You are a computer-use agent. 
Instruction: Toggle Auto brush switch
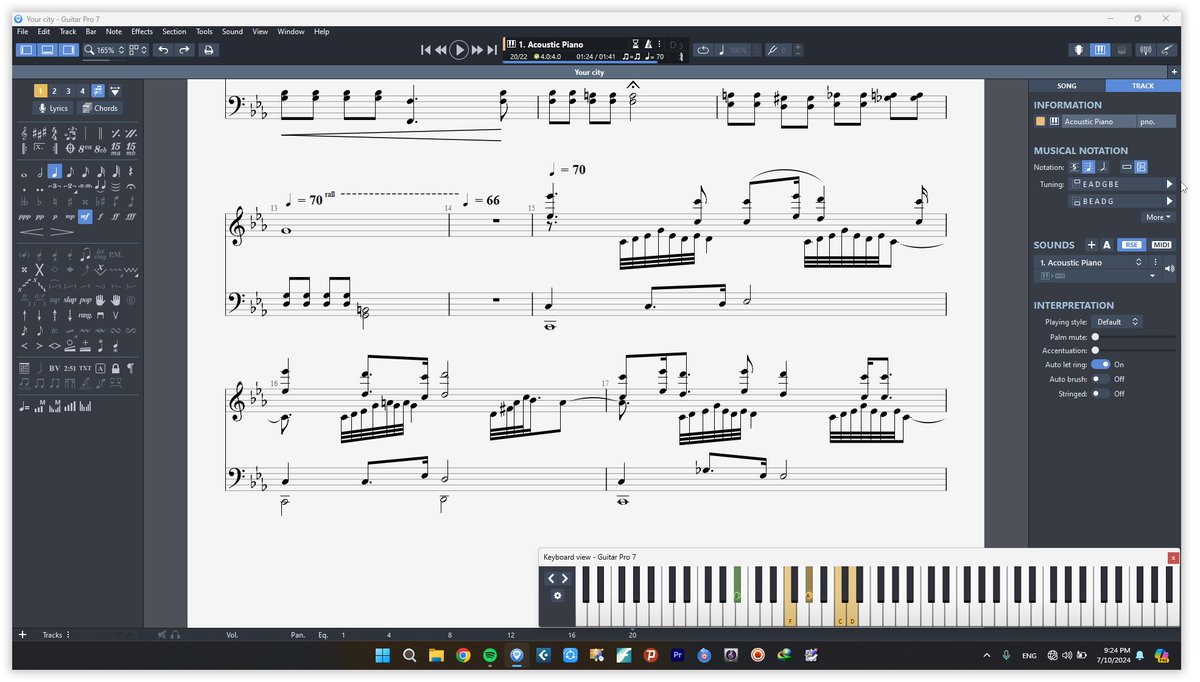pyautogui.click(x=1100, y=379)
